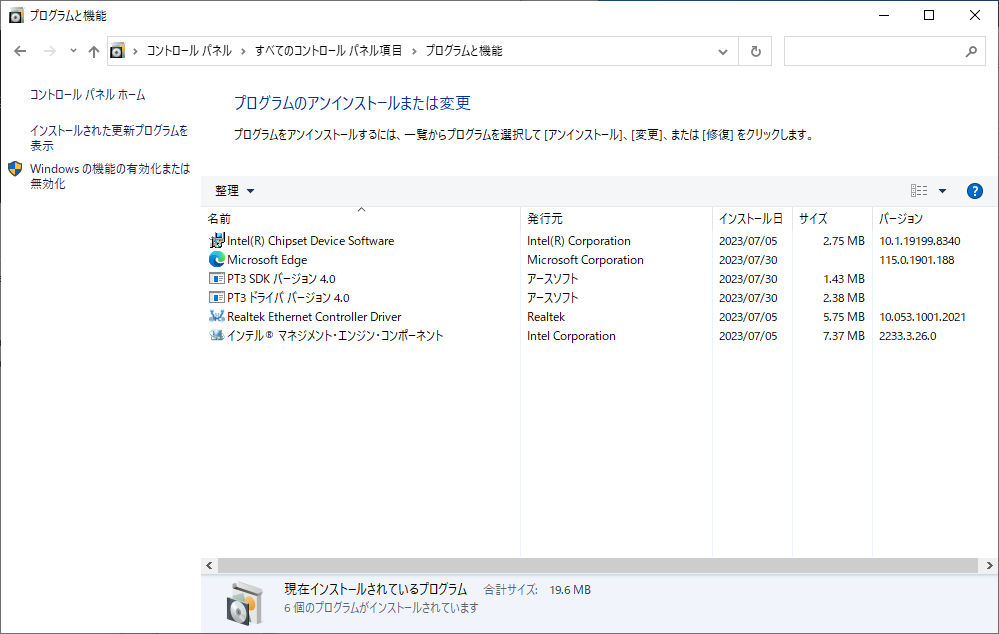The image size is (999, 634).
Task: Select the Microsoft Edge entry name
Action: pyautogui.click(x=267, y=260)
